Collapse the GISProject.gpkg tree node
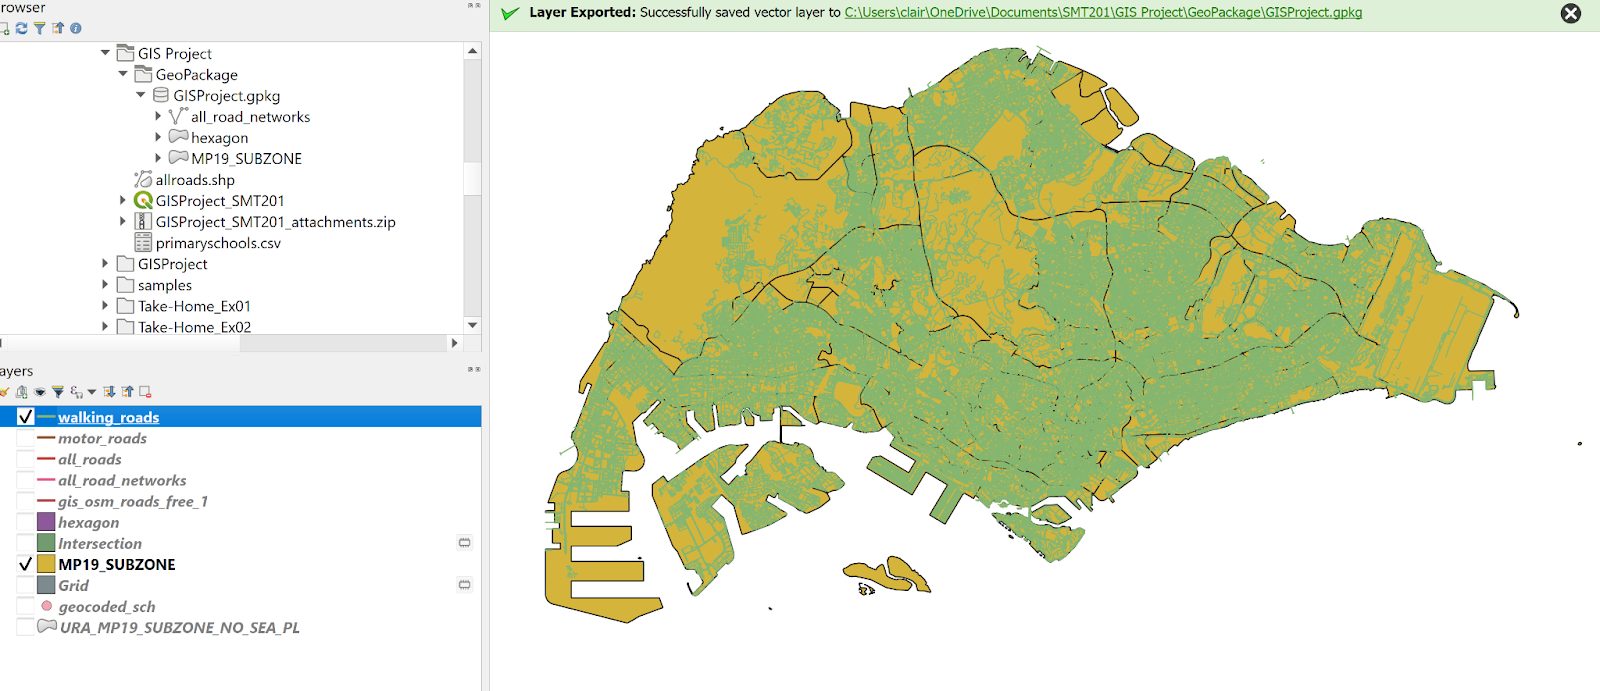 point(141,96)
